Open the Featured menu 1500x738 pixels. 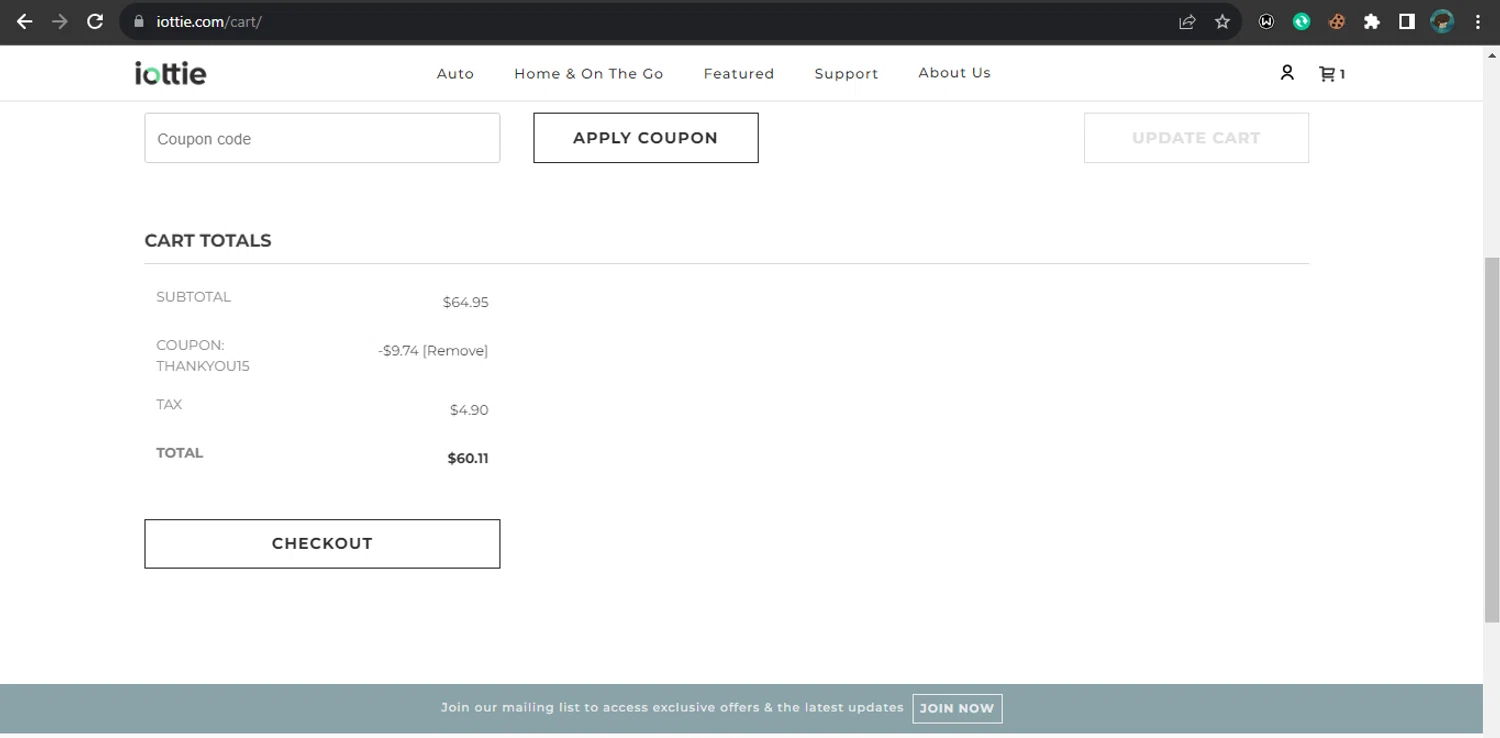(x=739, y=74)
